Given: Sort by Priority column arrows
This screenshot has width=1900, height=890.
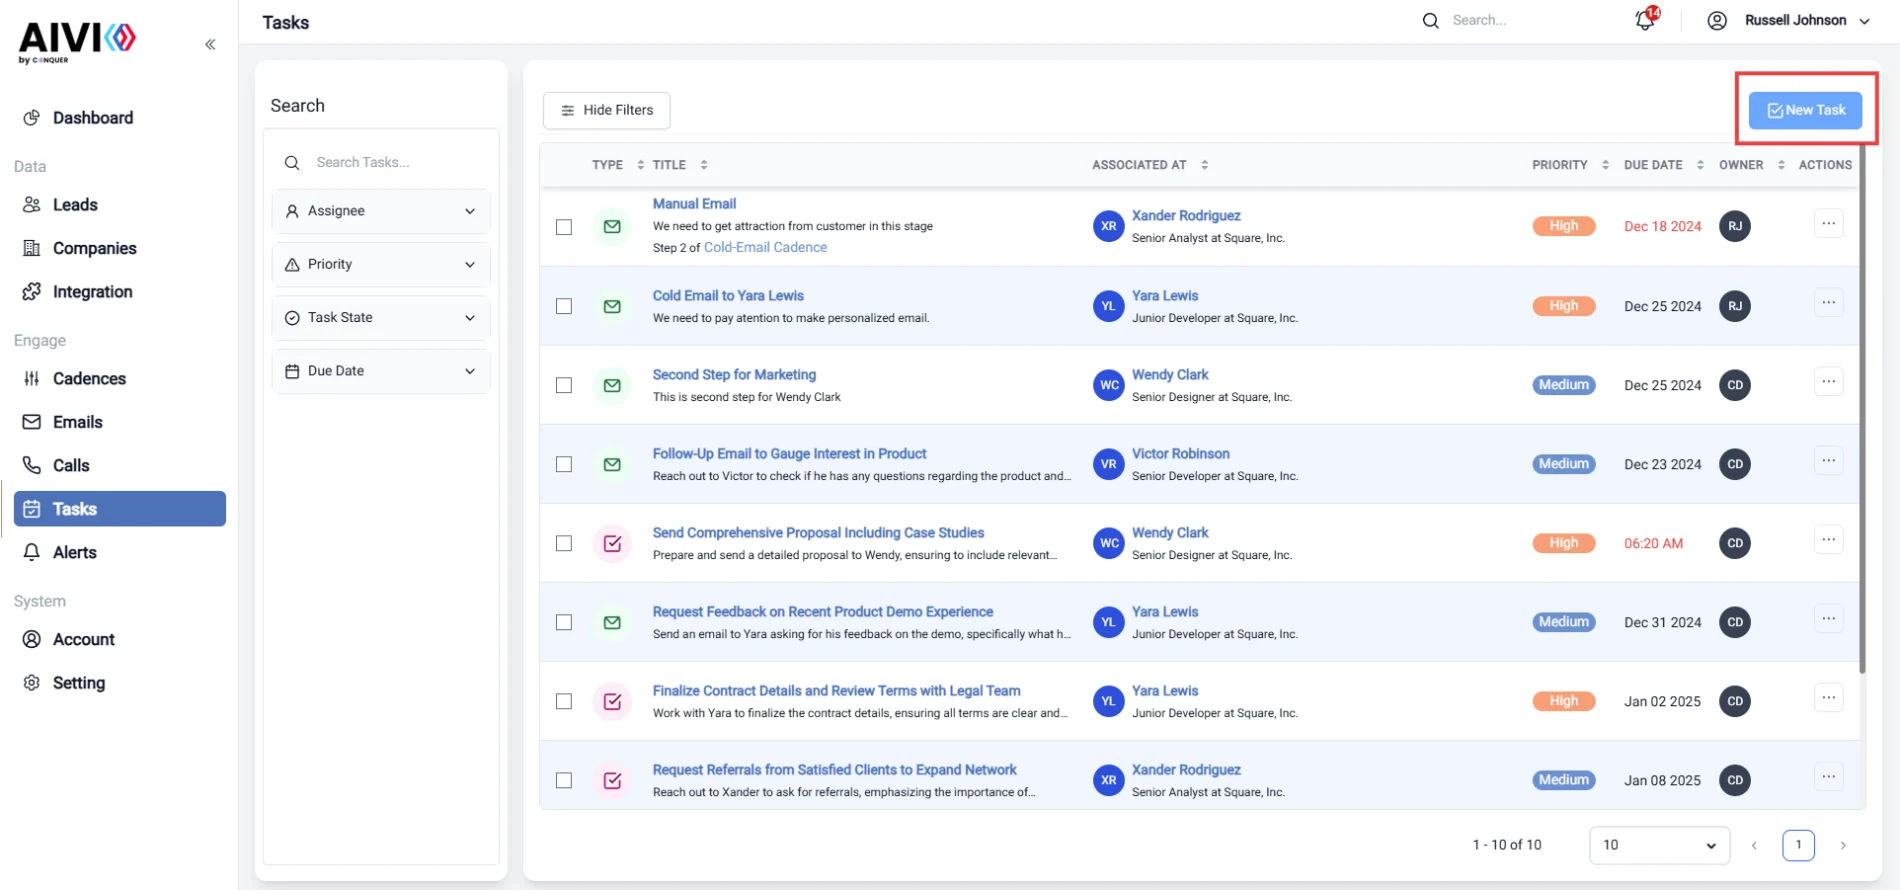Looking at the screenshot, I should coord(1605,165).
